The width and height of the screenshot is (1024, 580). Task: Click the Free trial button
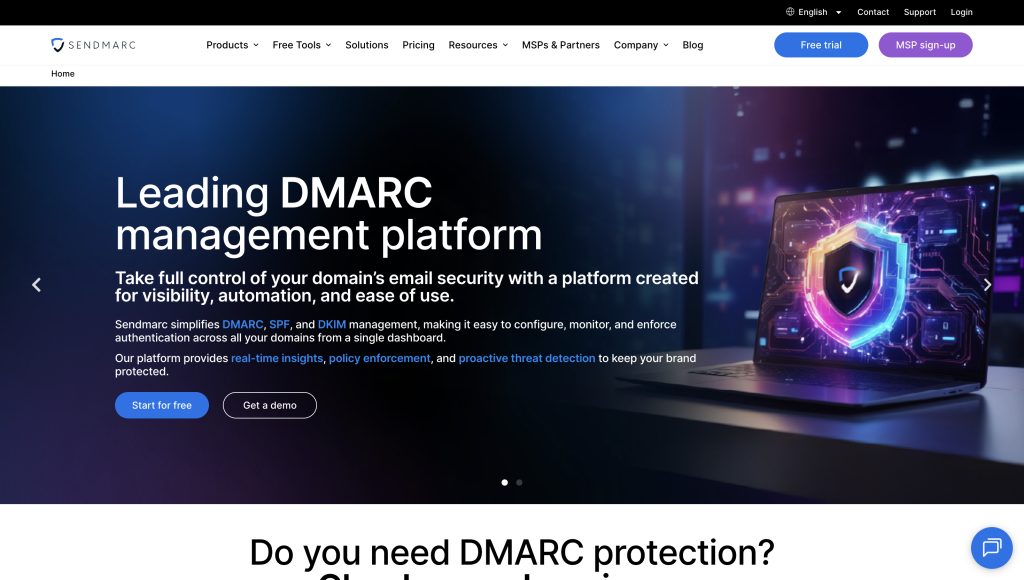pyautogui.click(x=820, y=45)
